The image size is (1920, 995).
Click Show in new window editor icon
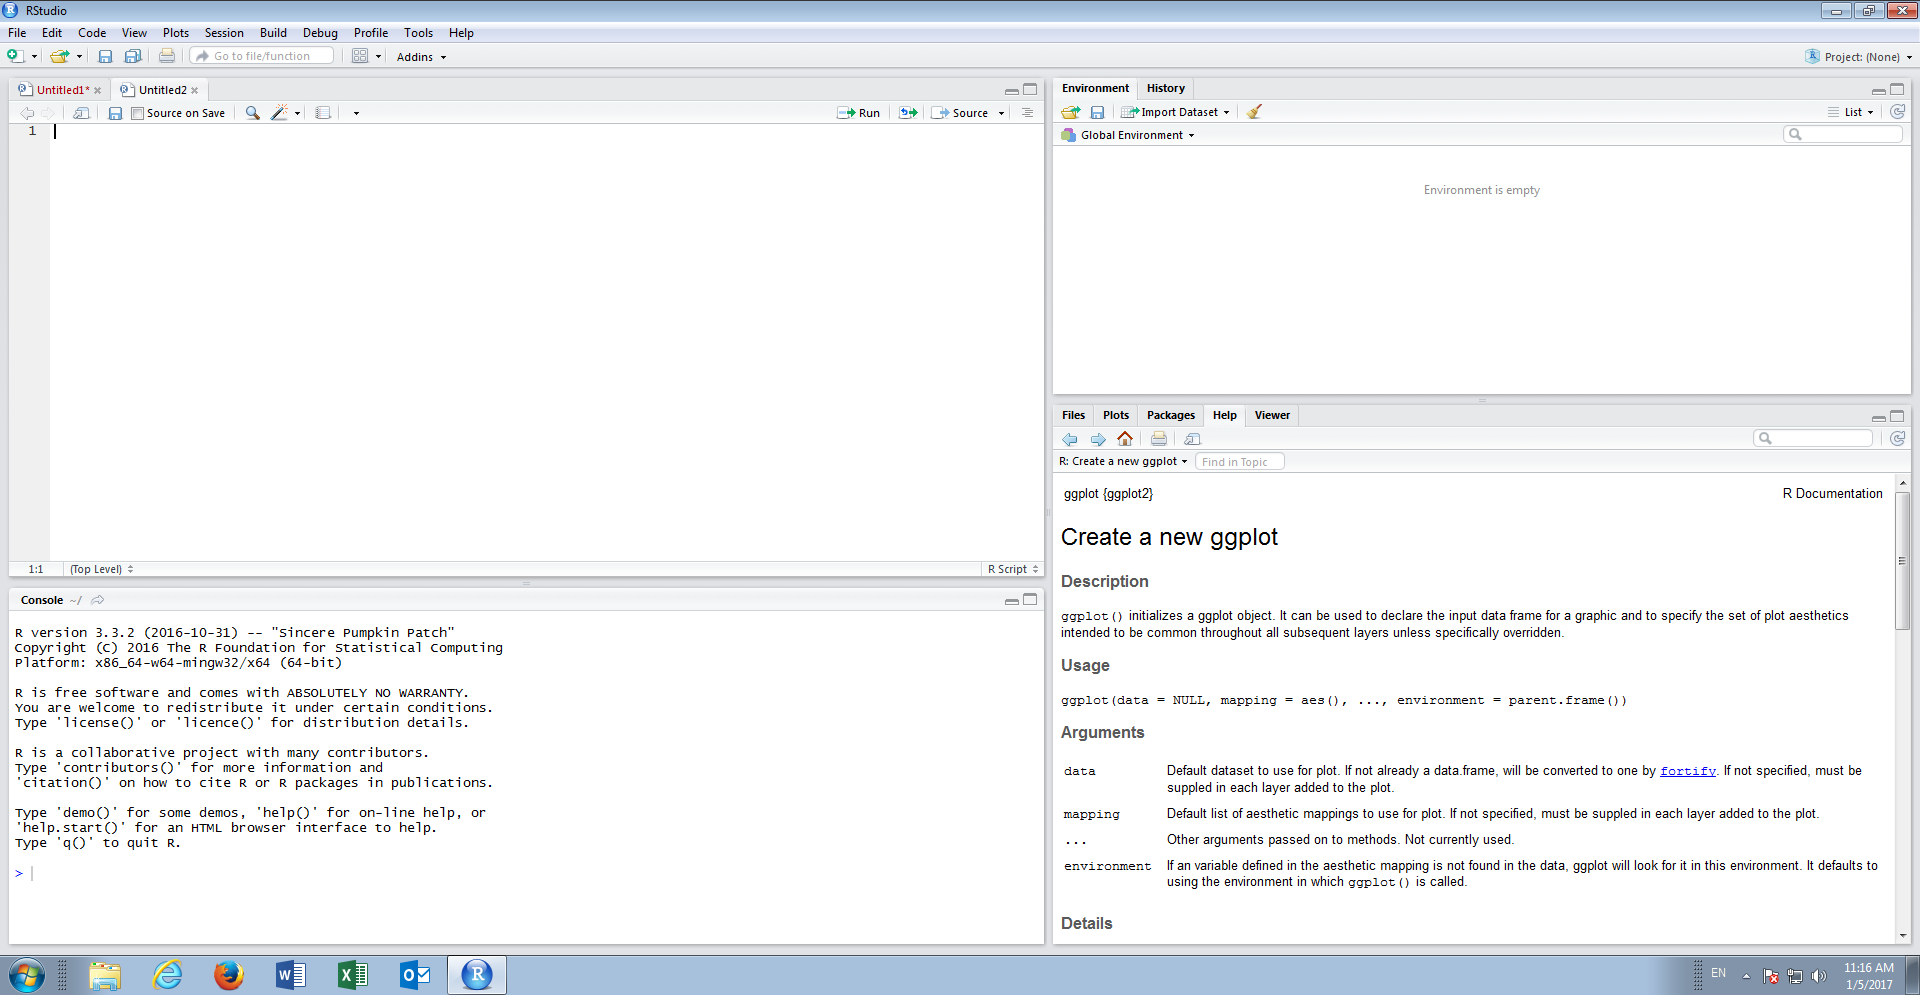(82, 113)
